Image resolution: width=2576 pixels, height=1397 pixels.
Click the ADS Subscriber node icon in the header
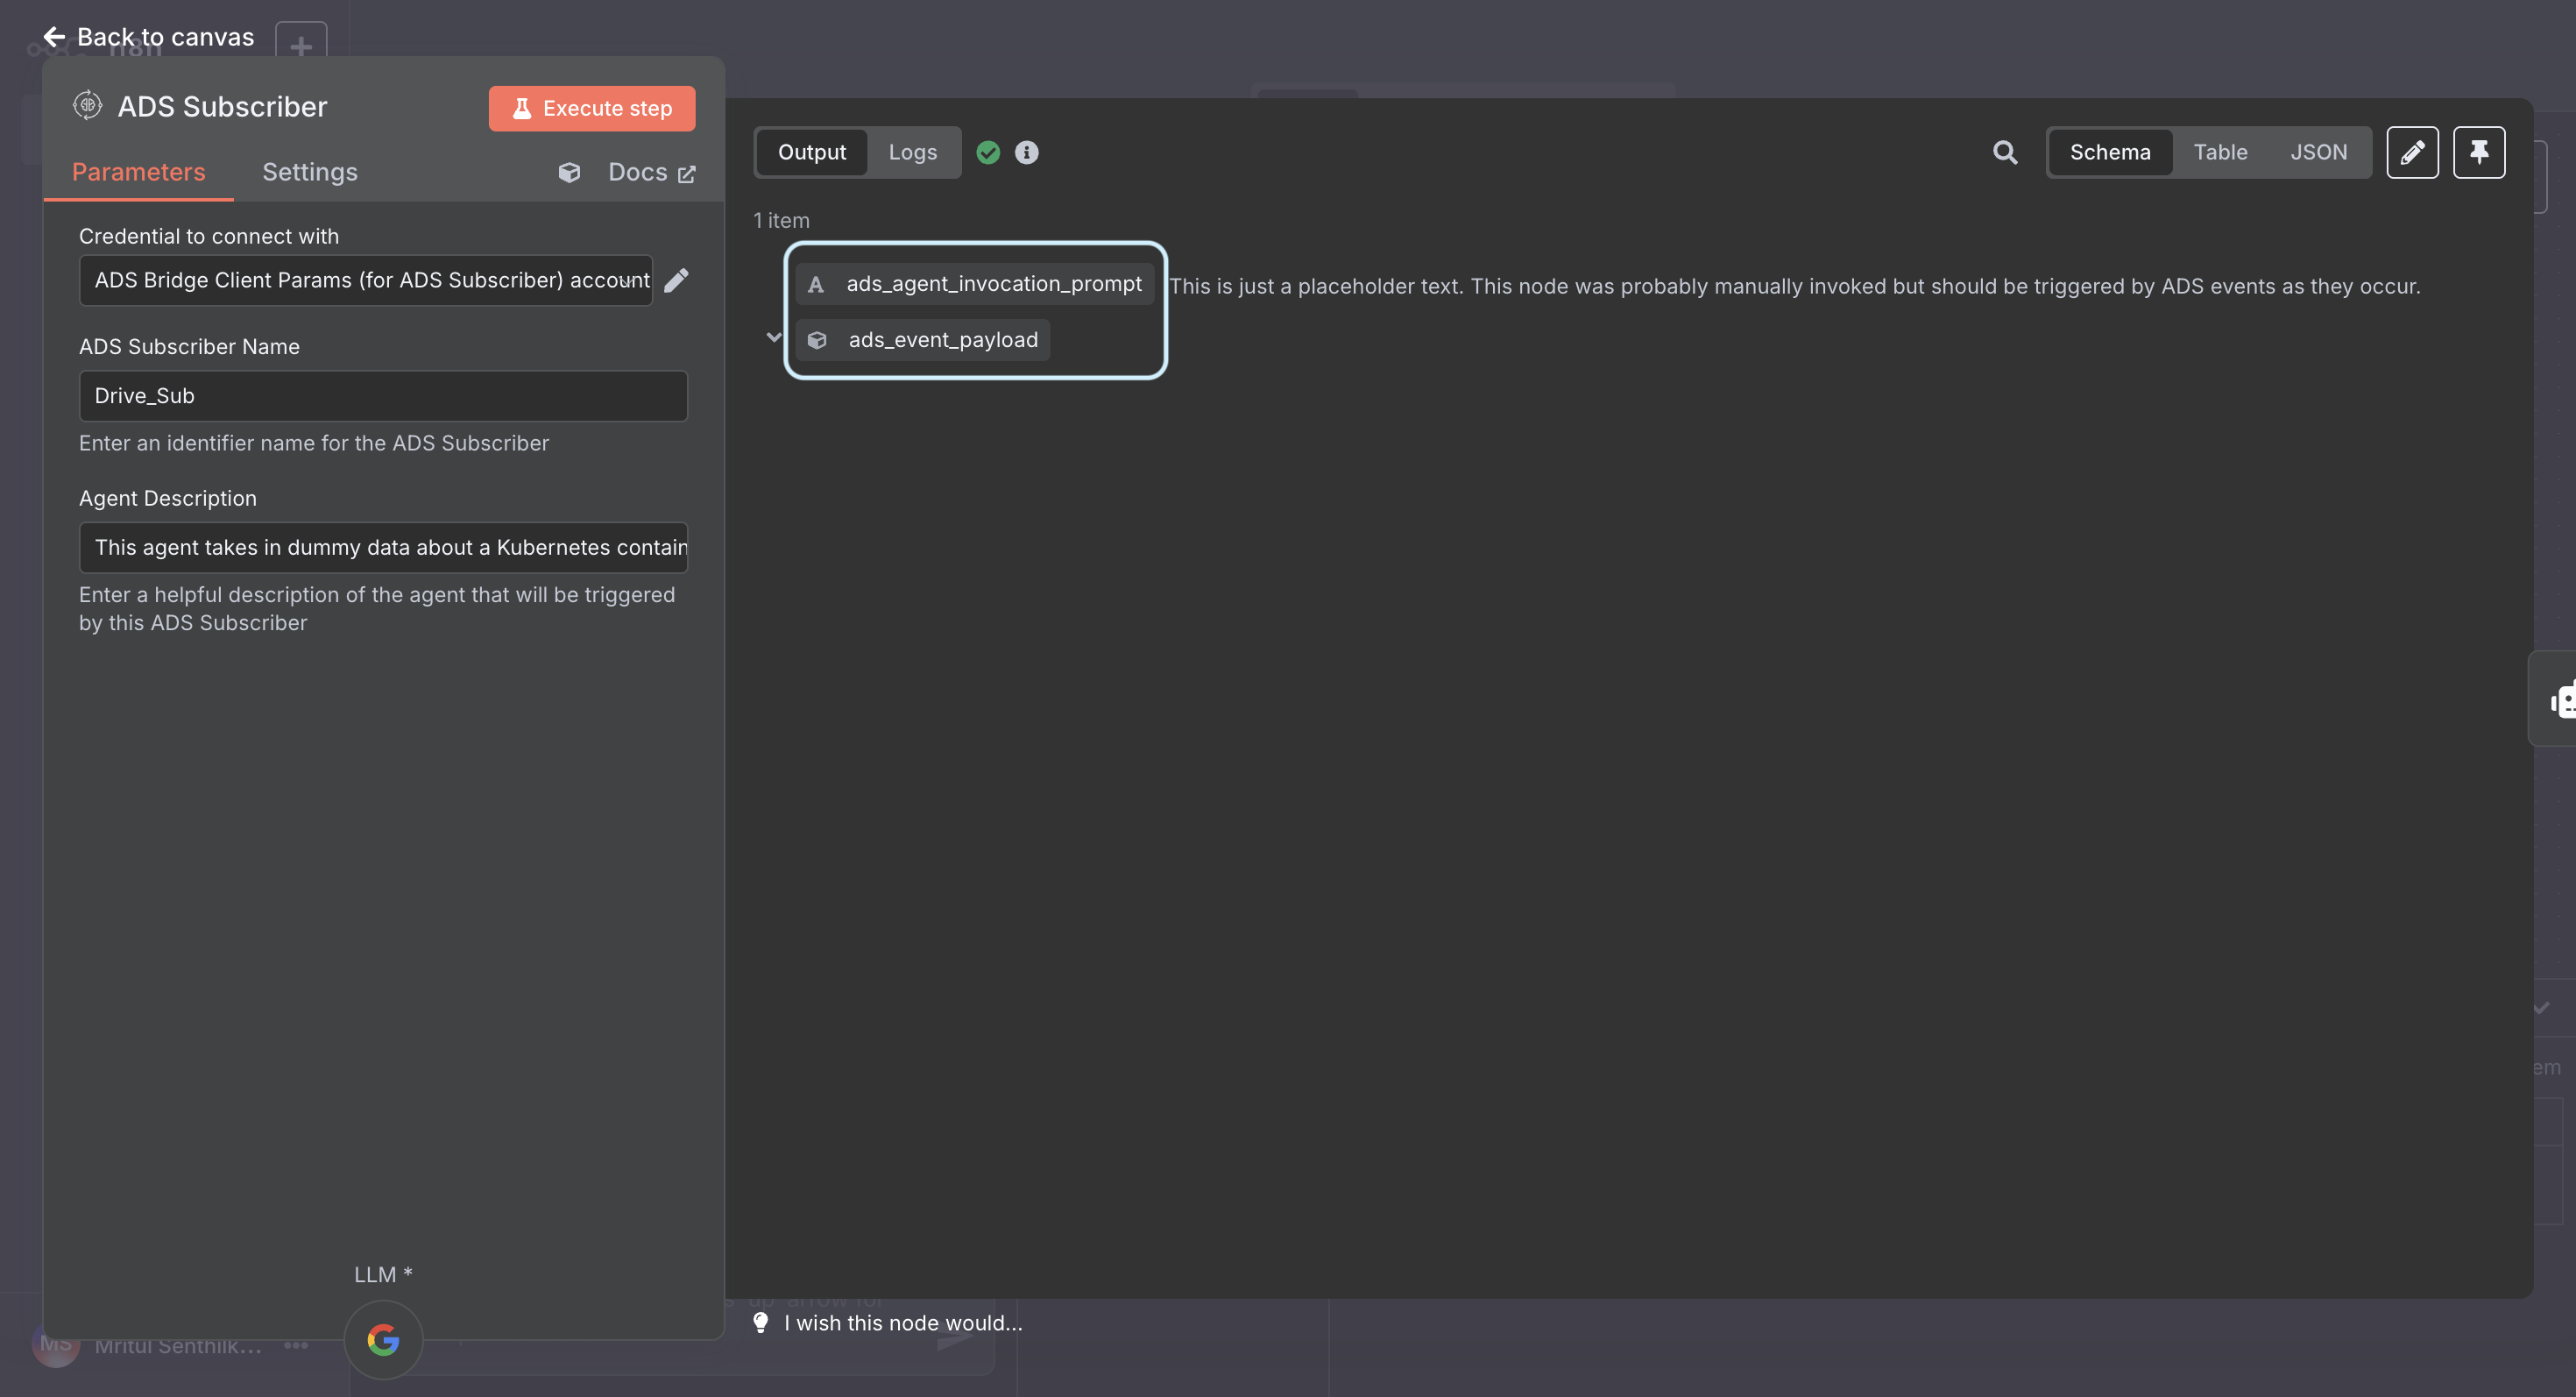click(x=87, y=105)
